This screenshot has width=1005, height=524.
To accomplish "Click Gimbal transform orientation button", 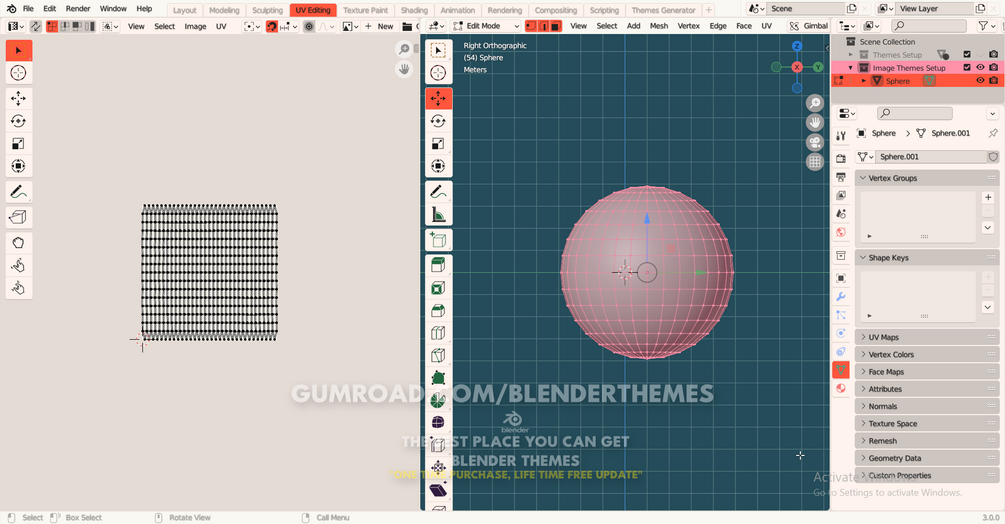I will pyautogui.click(x=808, y=26).
